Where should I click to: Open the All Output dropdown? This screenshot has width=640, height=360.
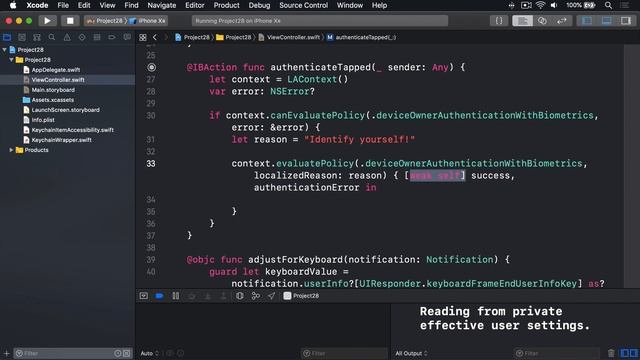(411, 353)
